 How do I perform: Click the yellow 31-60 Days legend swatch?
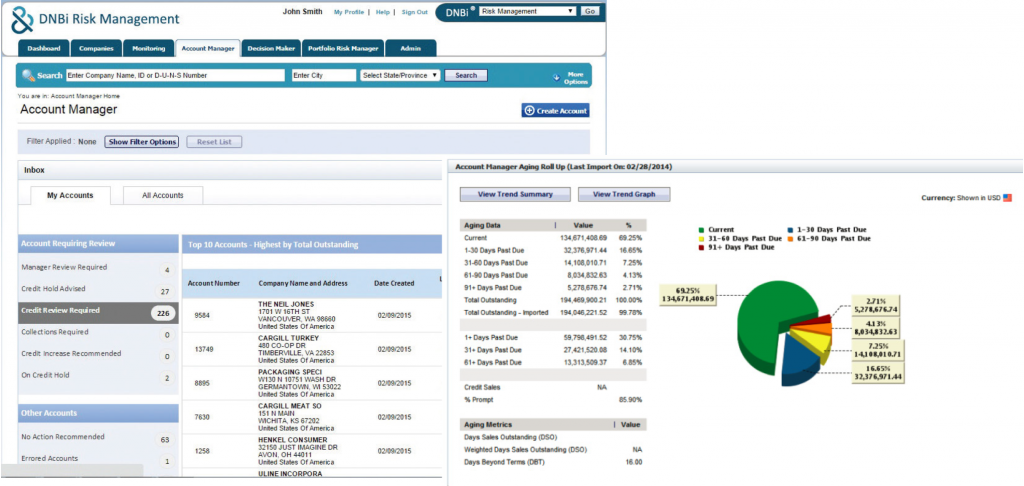[x=701, y=239]
